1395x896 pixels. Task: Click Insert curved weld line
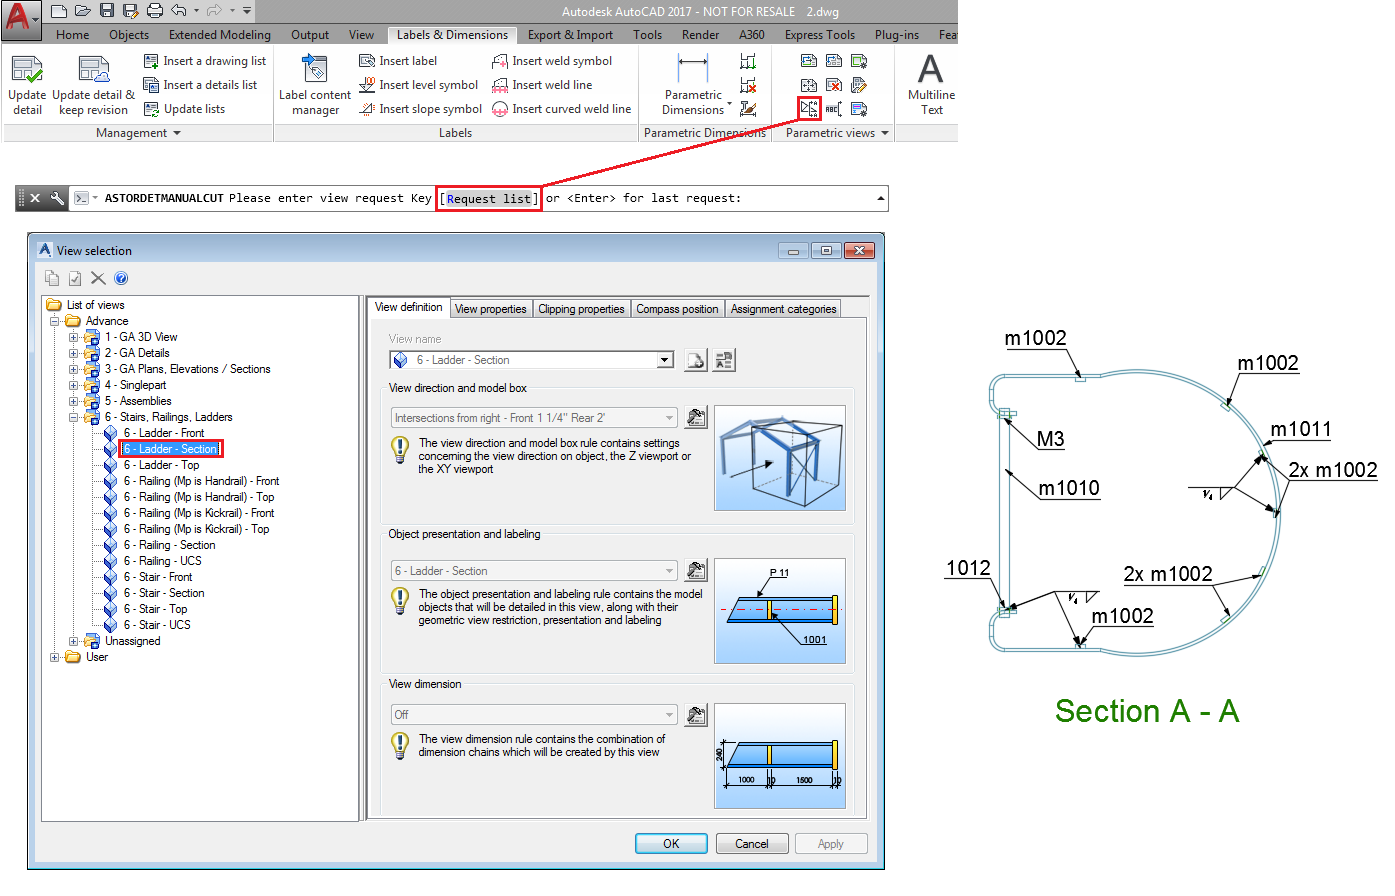point(561,109)
